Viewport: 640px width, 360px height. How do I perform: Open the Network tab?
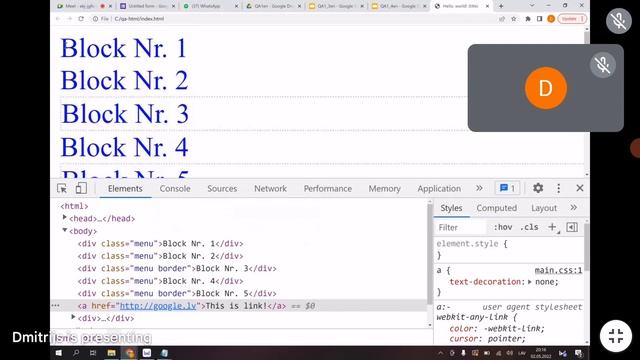[270, 189]
